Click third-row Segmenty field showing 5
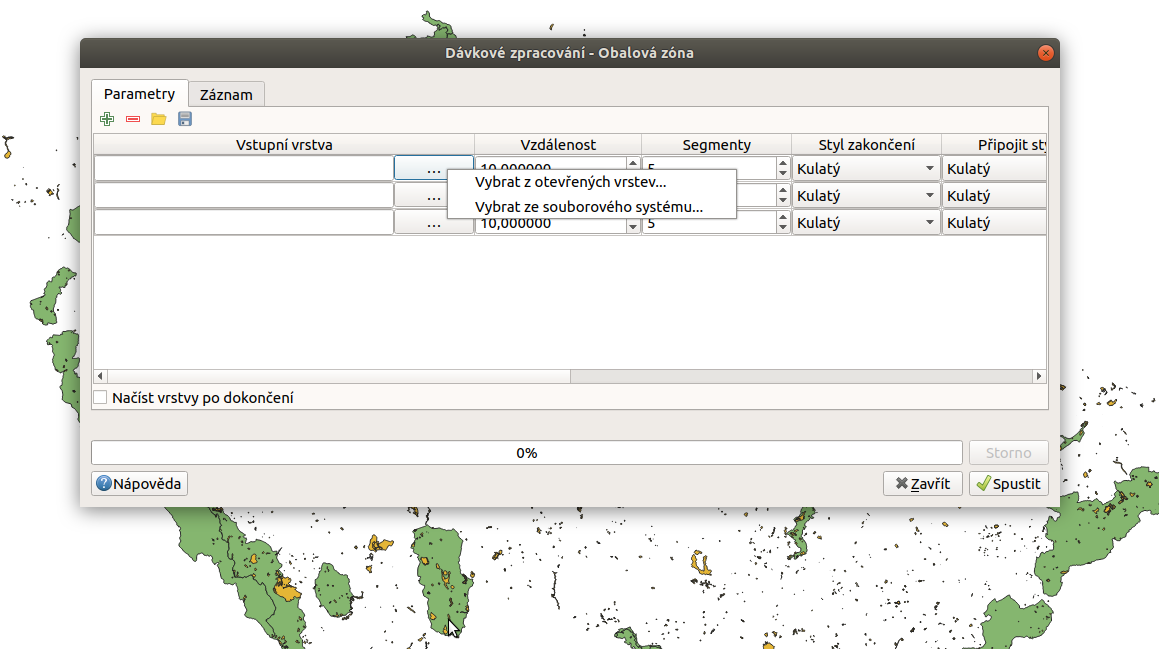The width and height of the screenshot is (1159, 649). click(710, 224)
